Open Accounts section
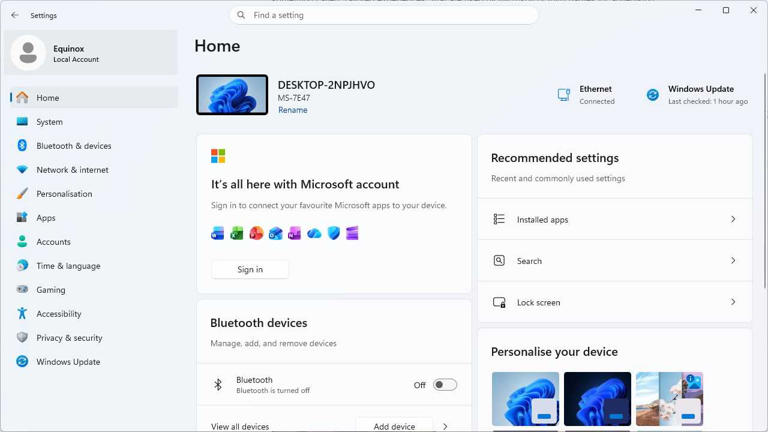Screen dimensions: 768x432 tap(93, 241)
